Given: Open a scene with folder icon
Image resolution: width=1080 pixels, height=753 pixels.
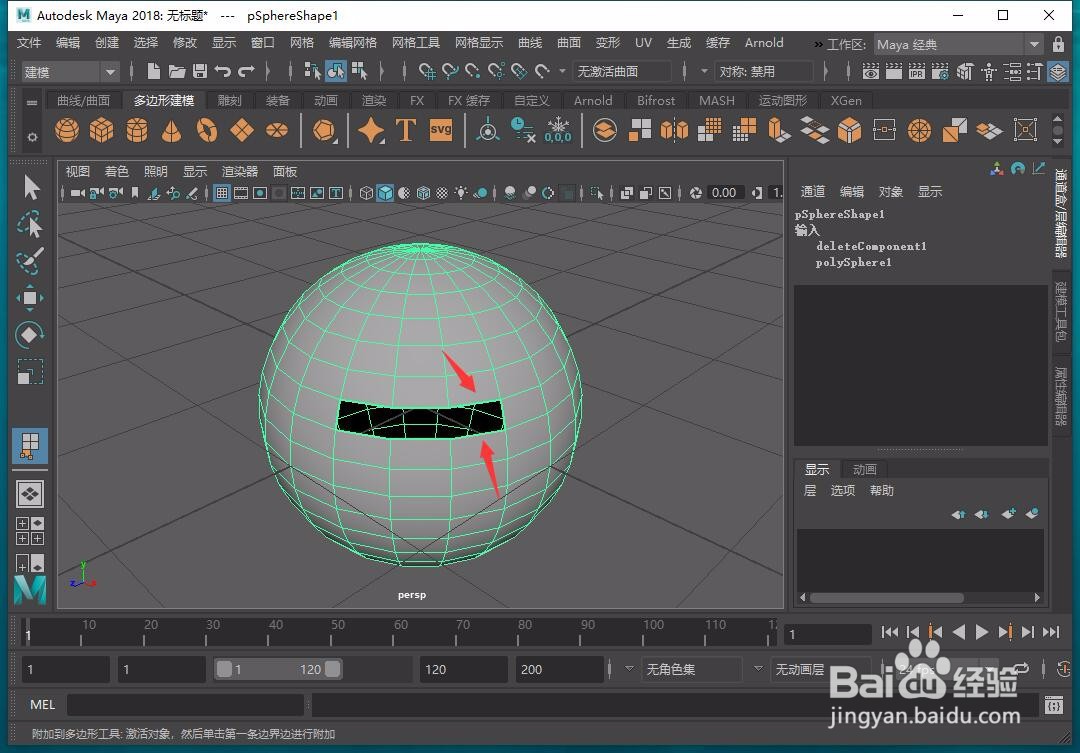Looking at the screenshot, I should tap(177, 71).
